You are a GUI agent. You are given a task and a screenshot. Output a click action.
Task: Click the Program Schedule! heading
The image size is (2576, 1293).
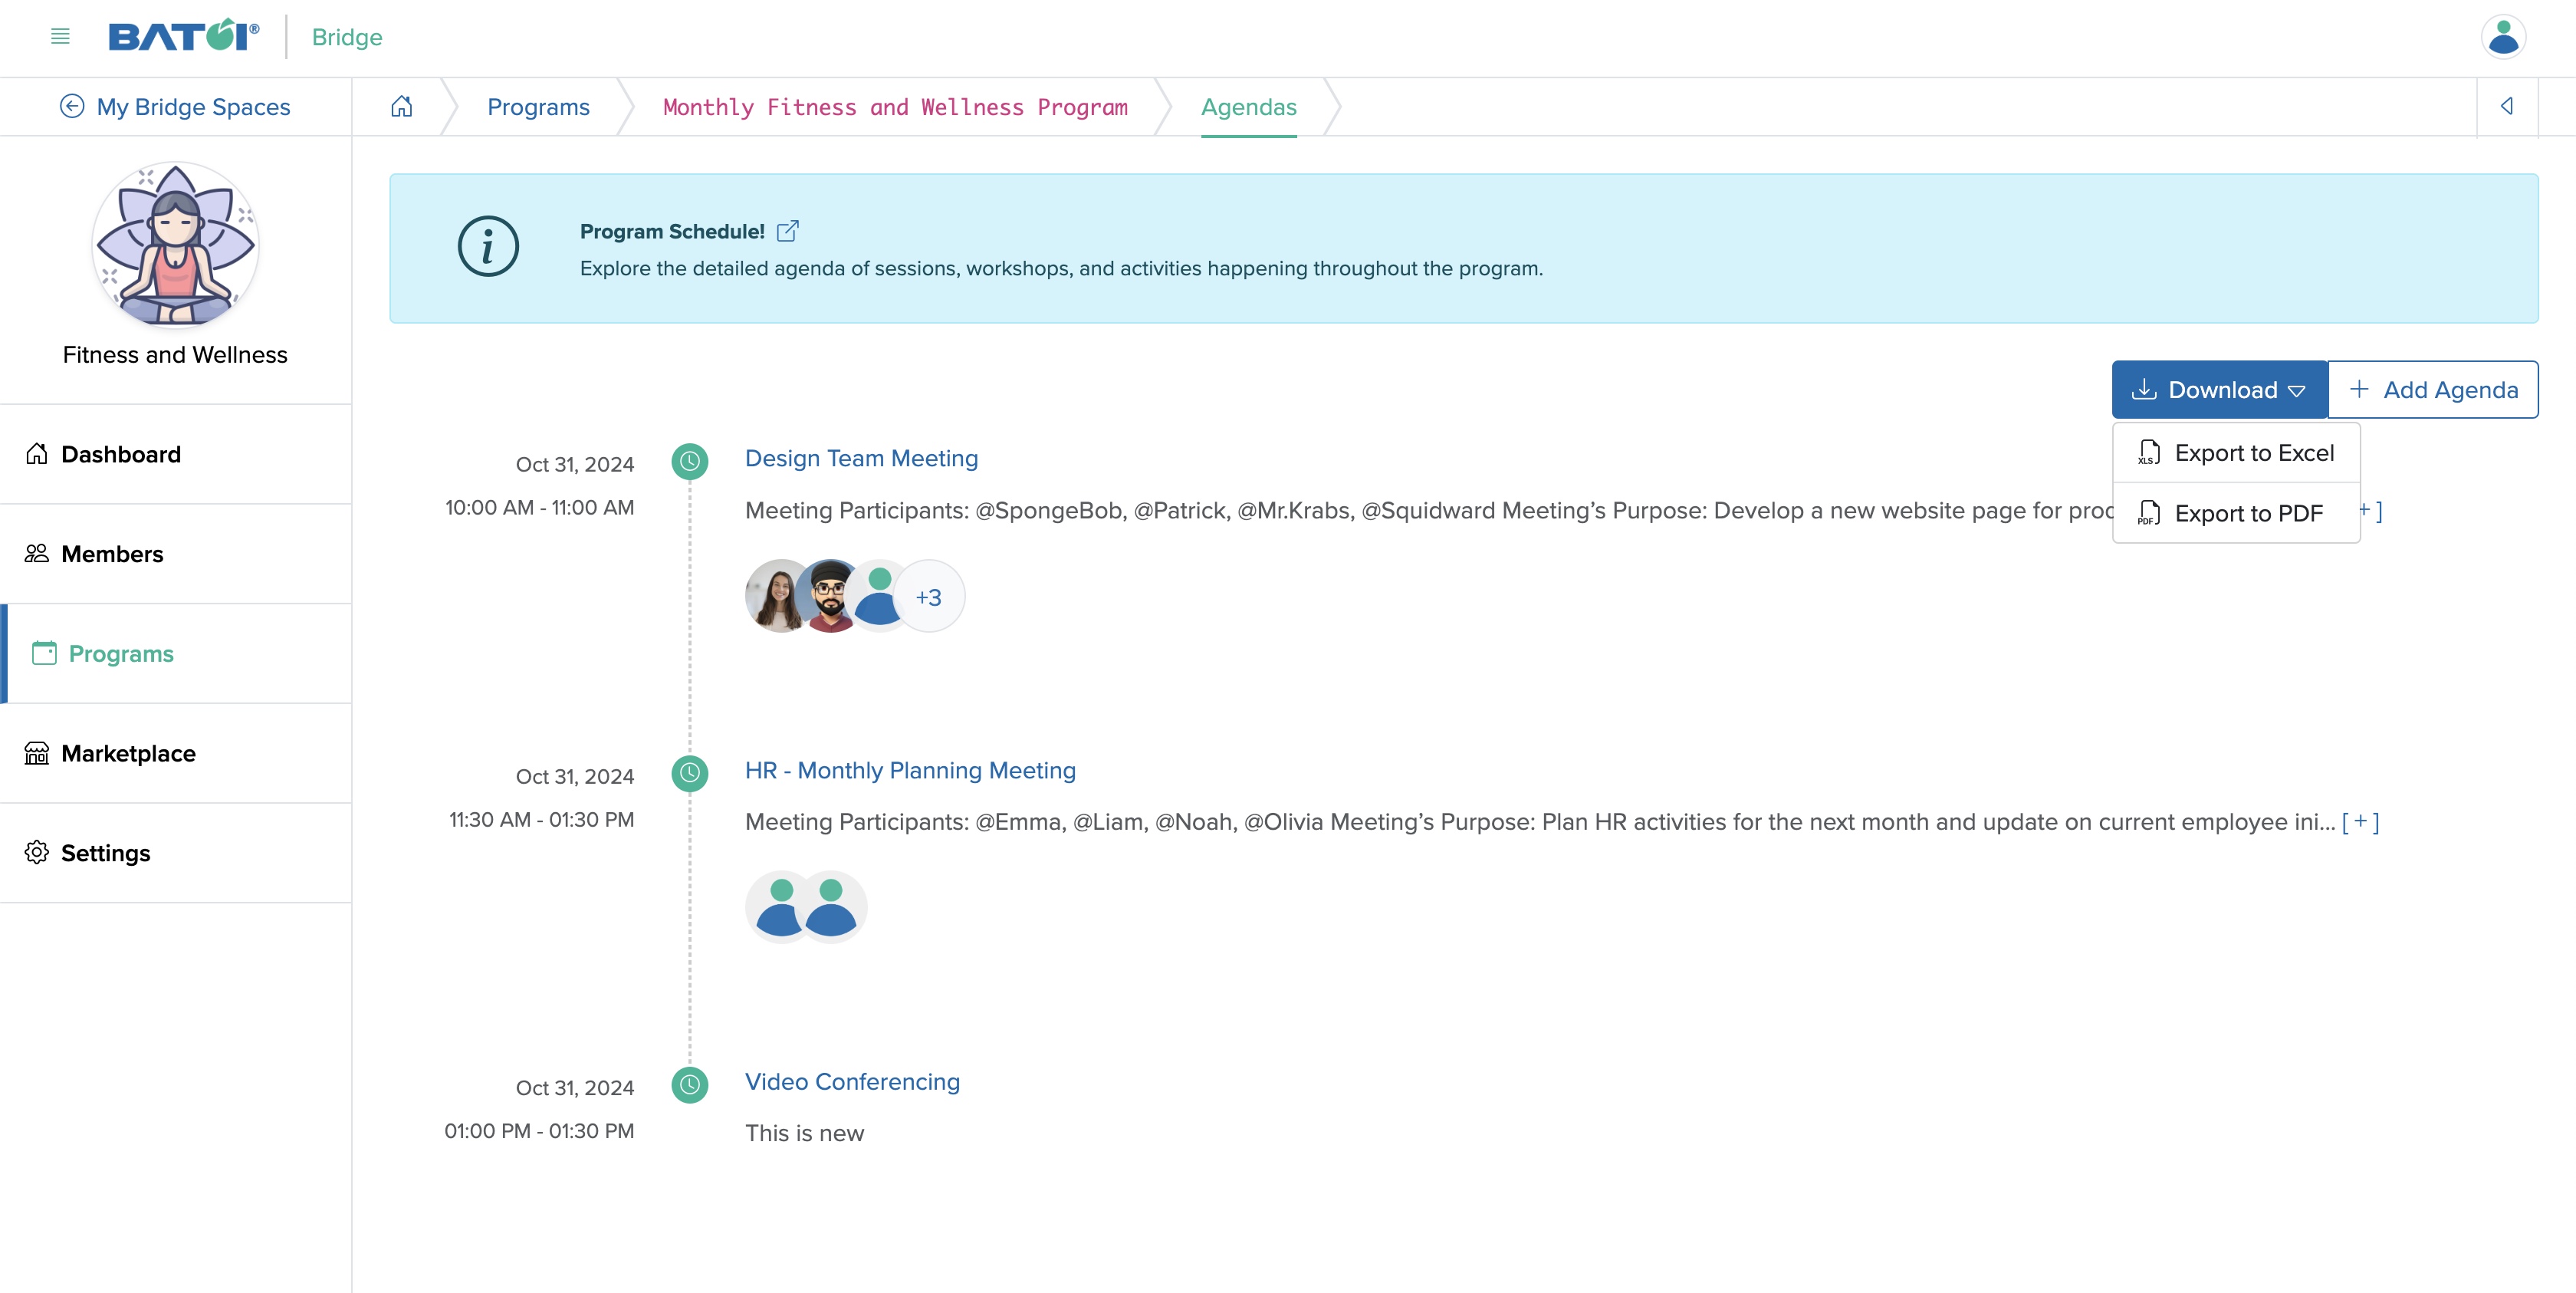click(672, 231)
